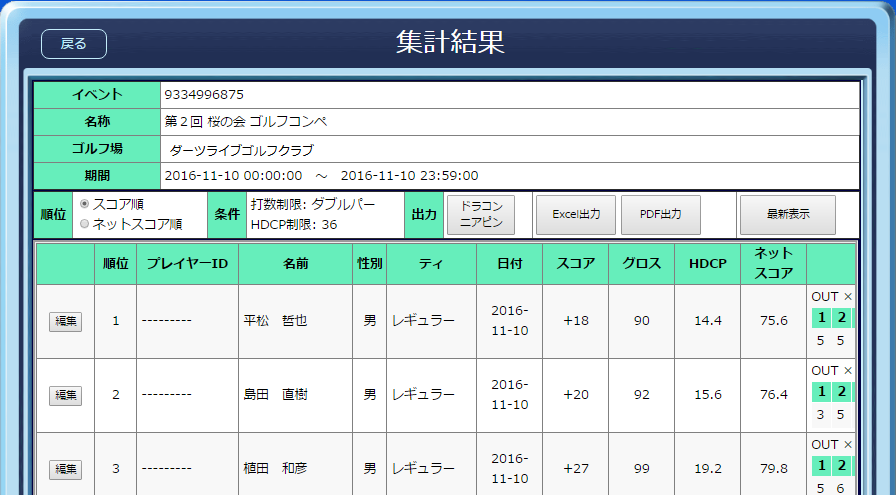Select ネットスコア順 ranking option
This screenshot has height=495, width=896.
click(84, 224)
